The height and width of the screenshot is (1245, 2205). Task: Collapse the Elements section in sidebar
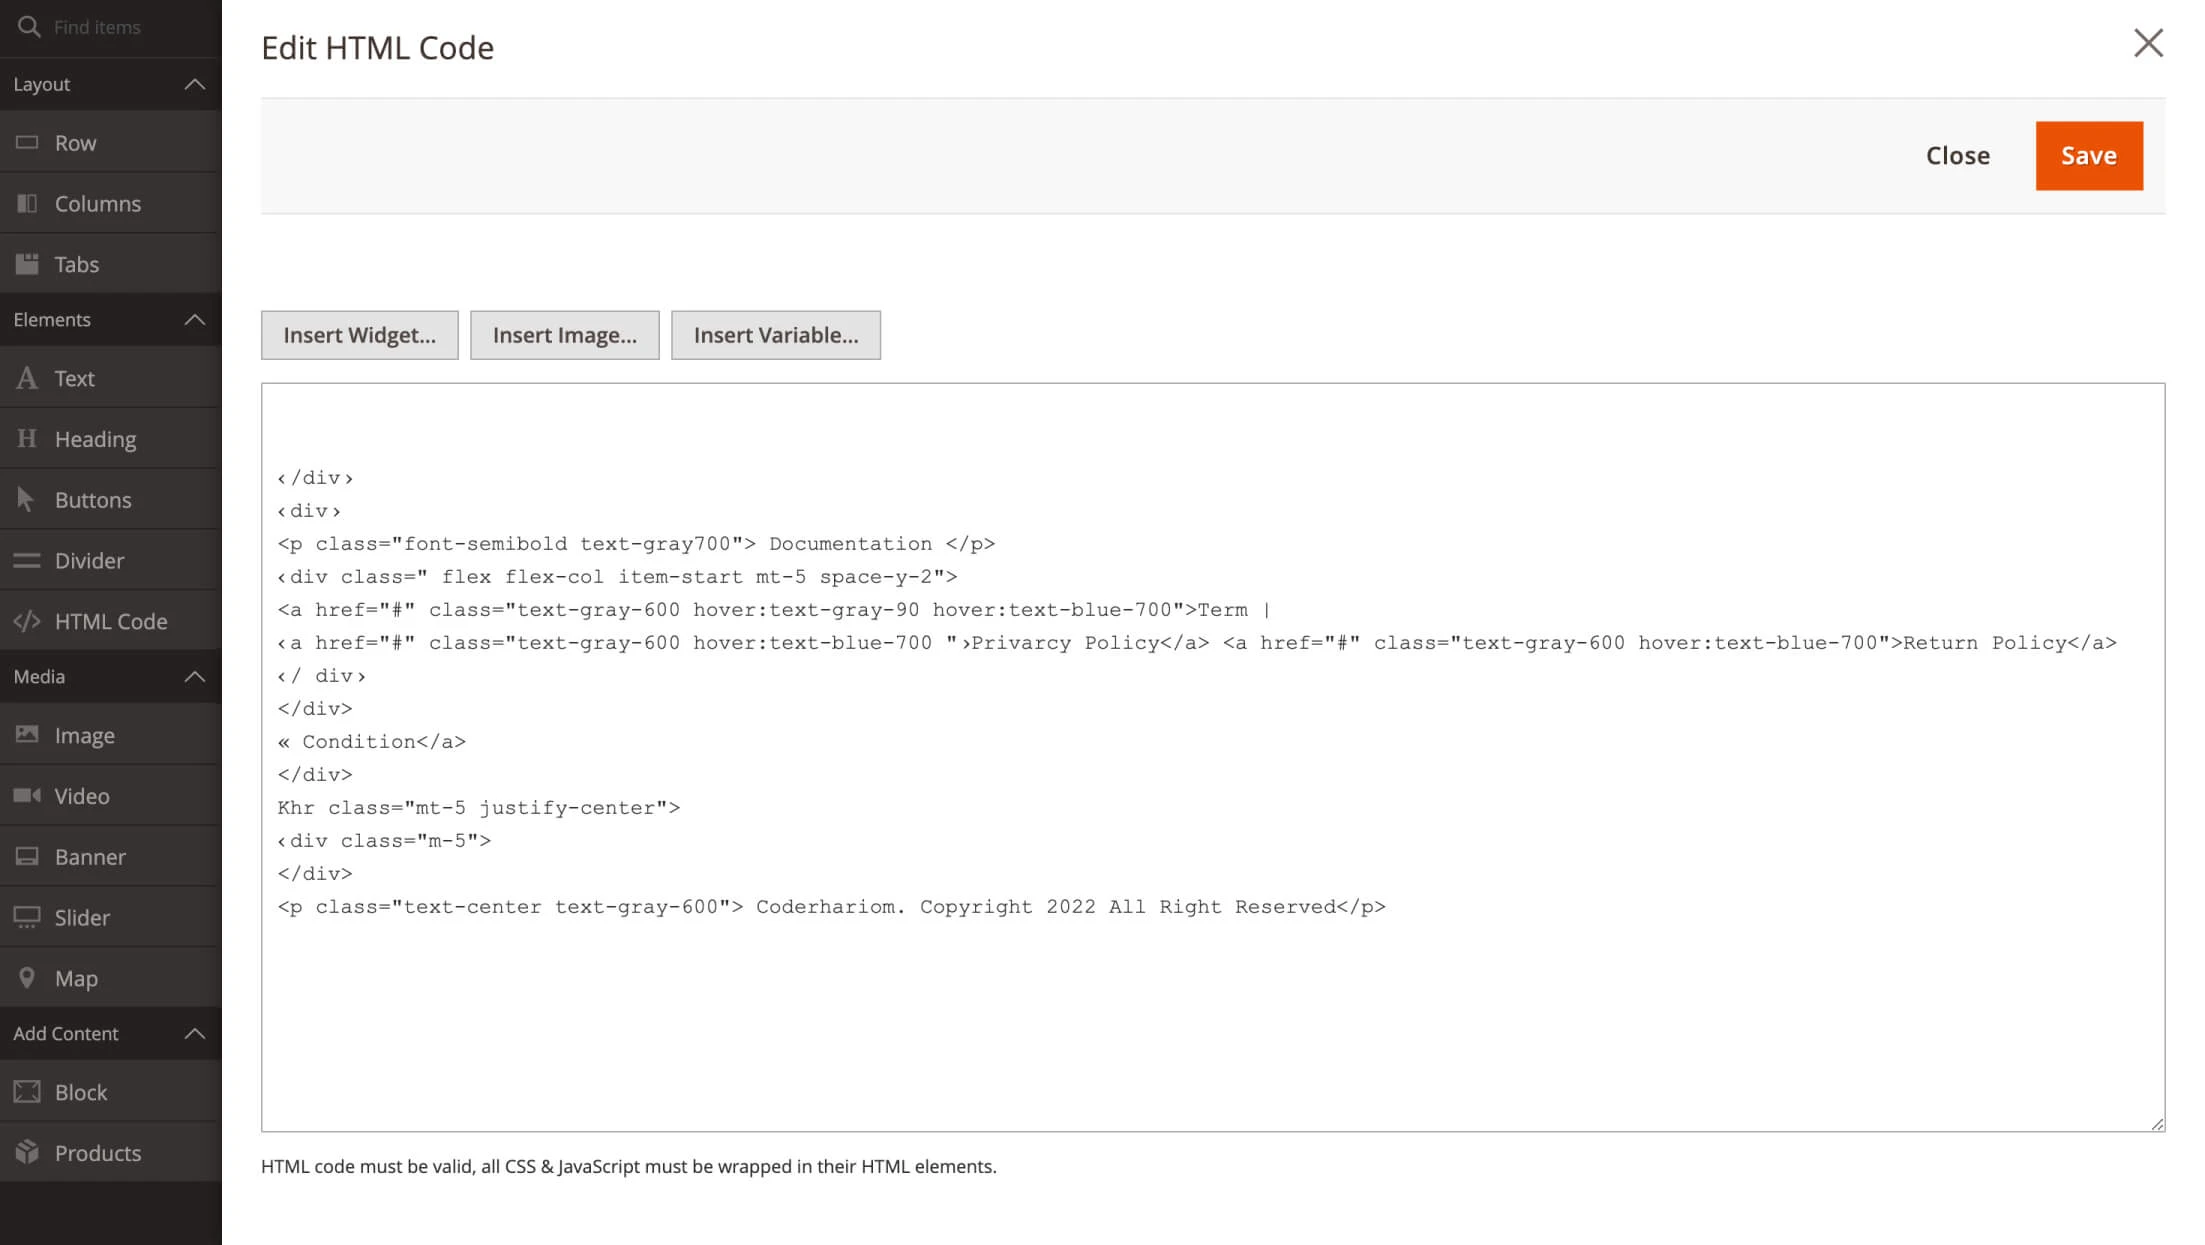[x=194, y=318]
